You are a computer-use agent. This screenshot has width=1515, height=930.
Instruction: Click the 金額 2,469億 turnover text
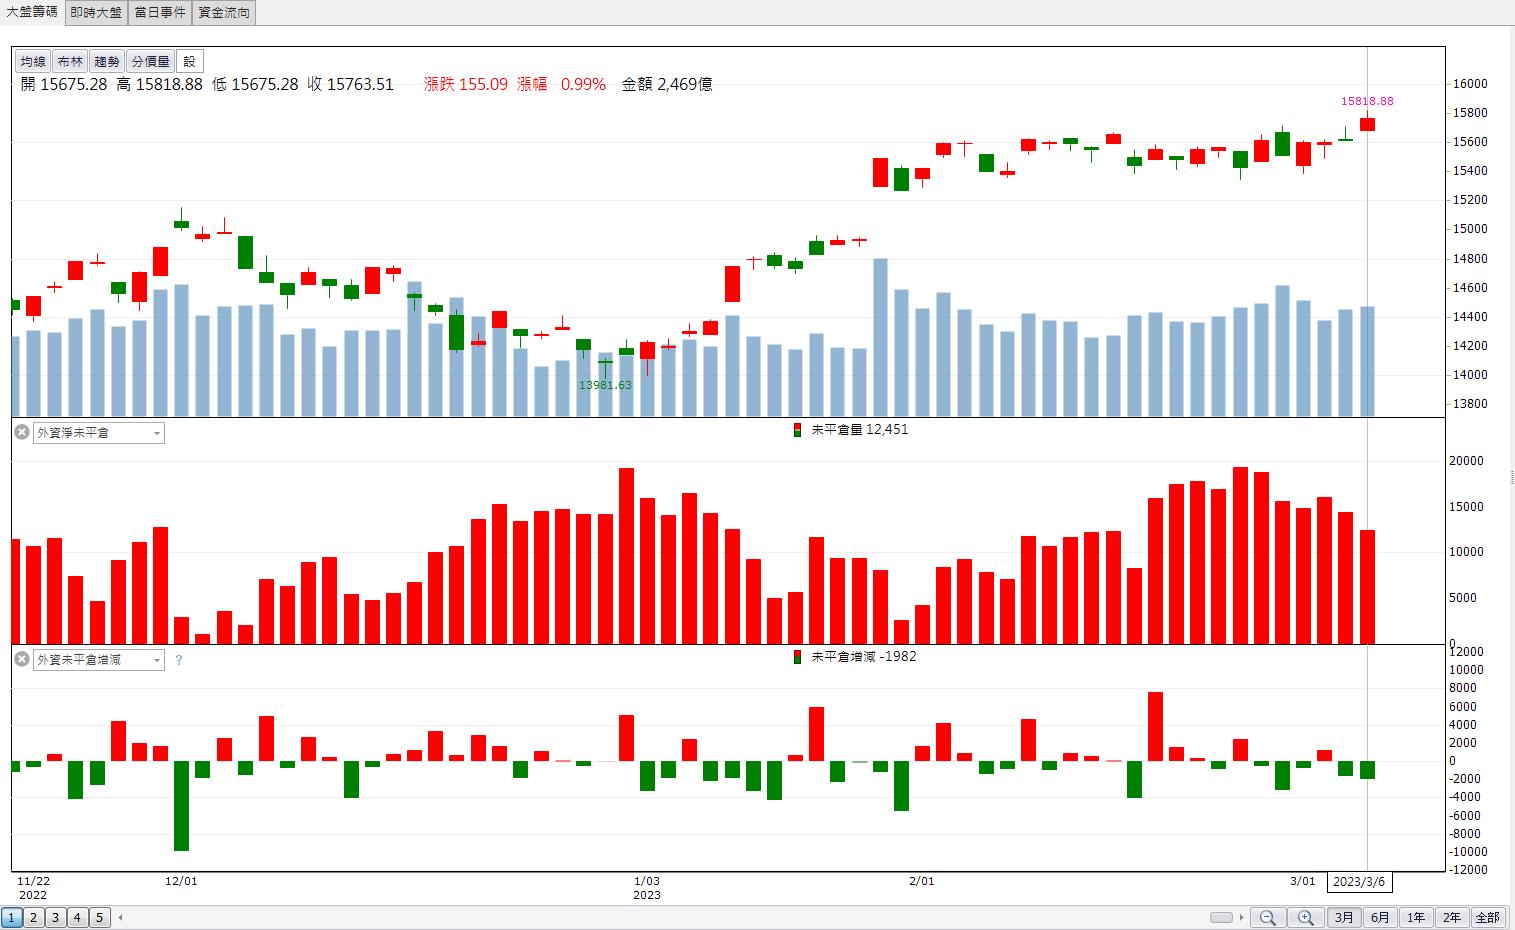[x=667, y=84]
